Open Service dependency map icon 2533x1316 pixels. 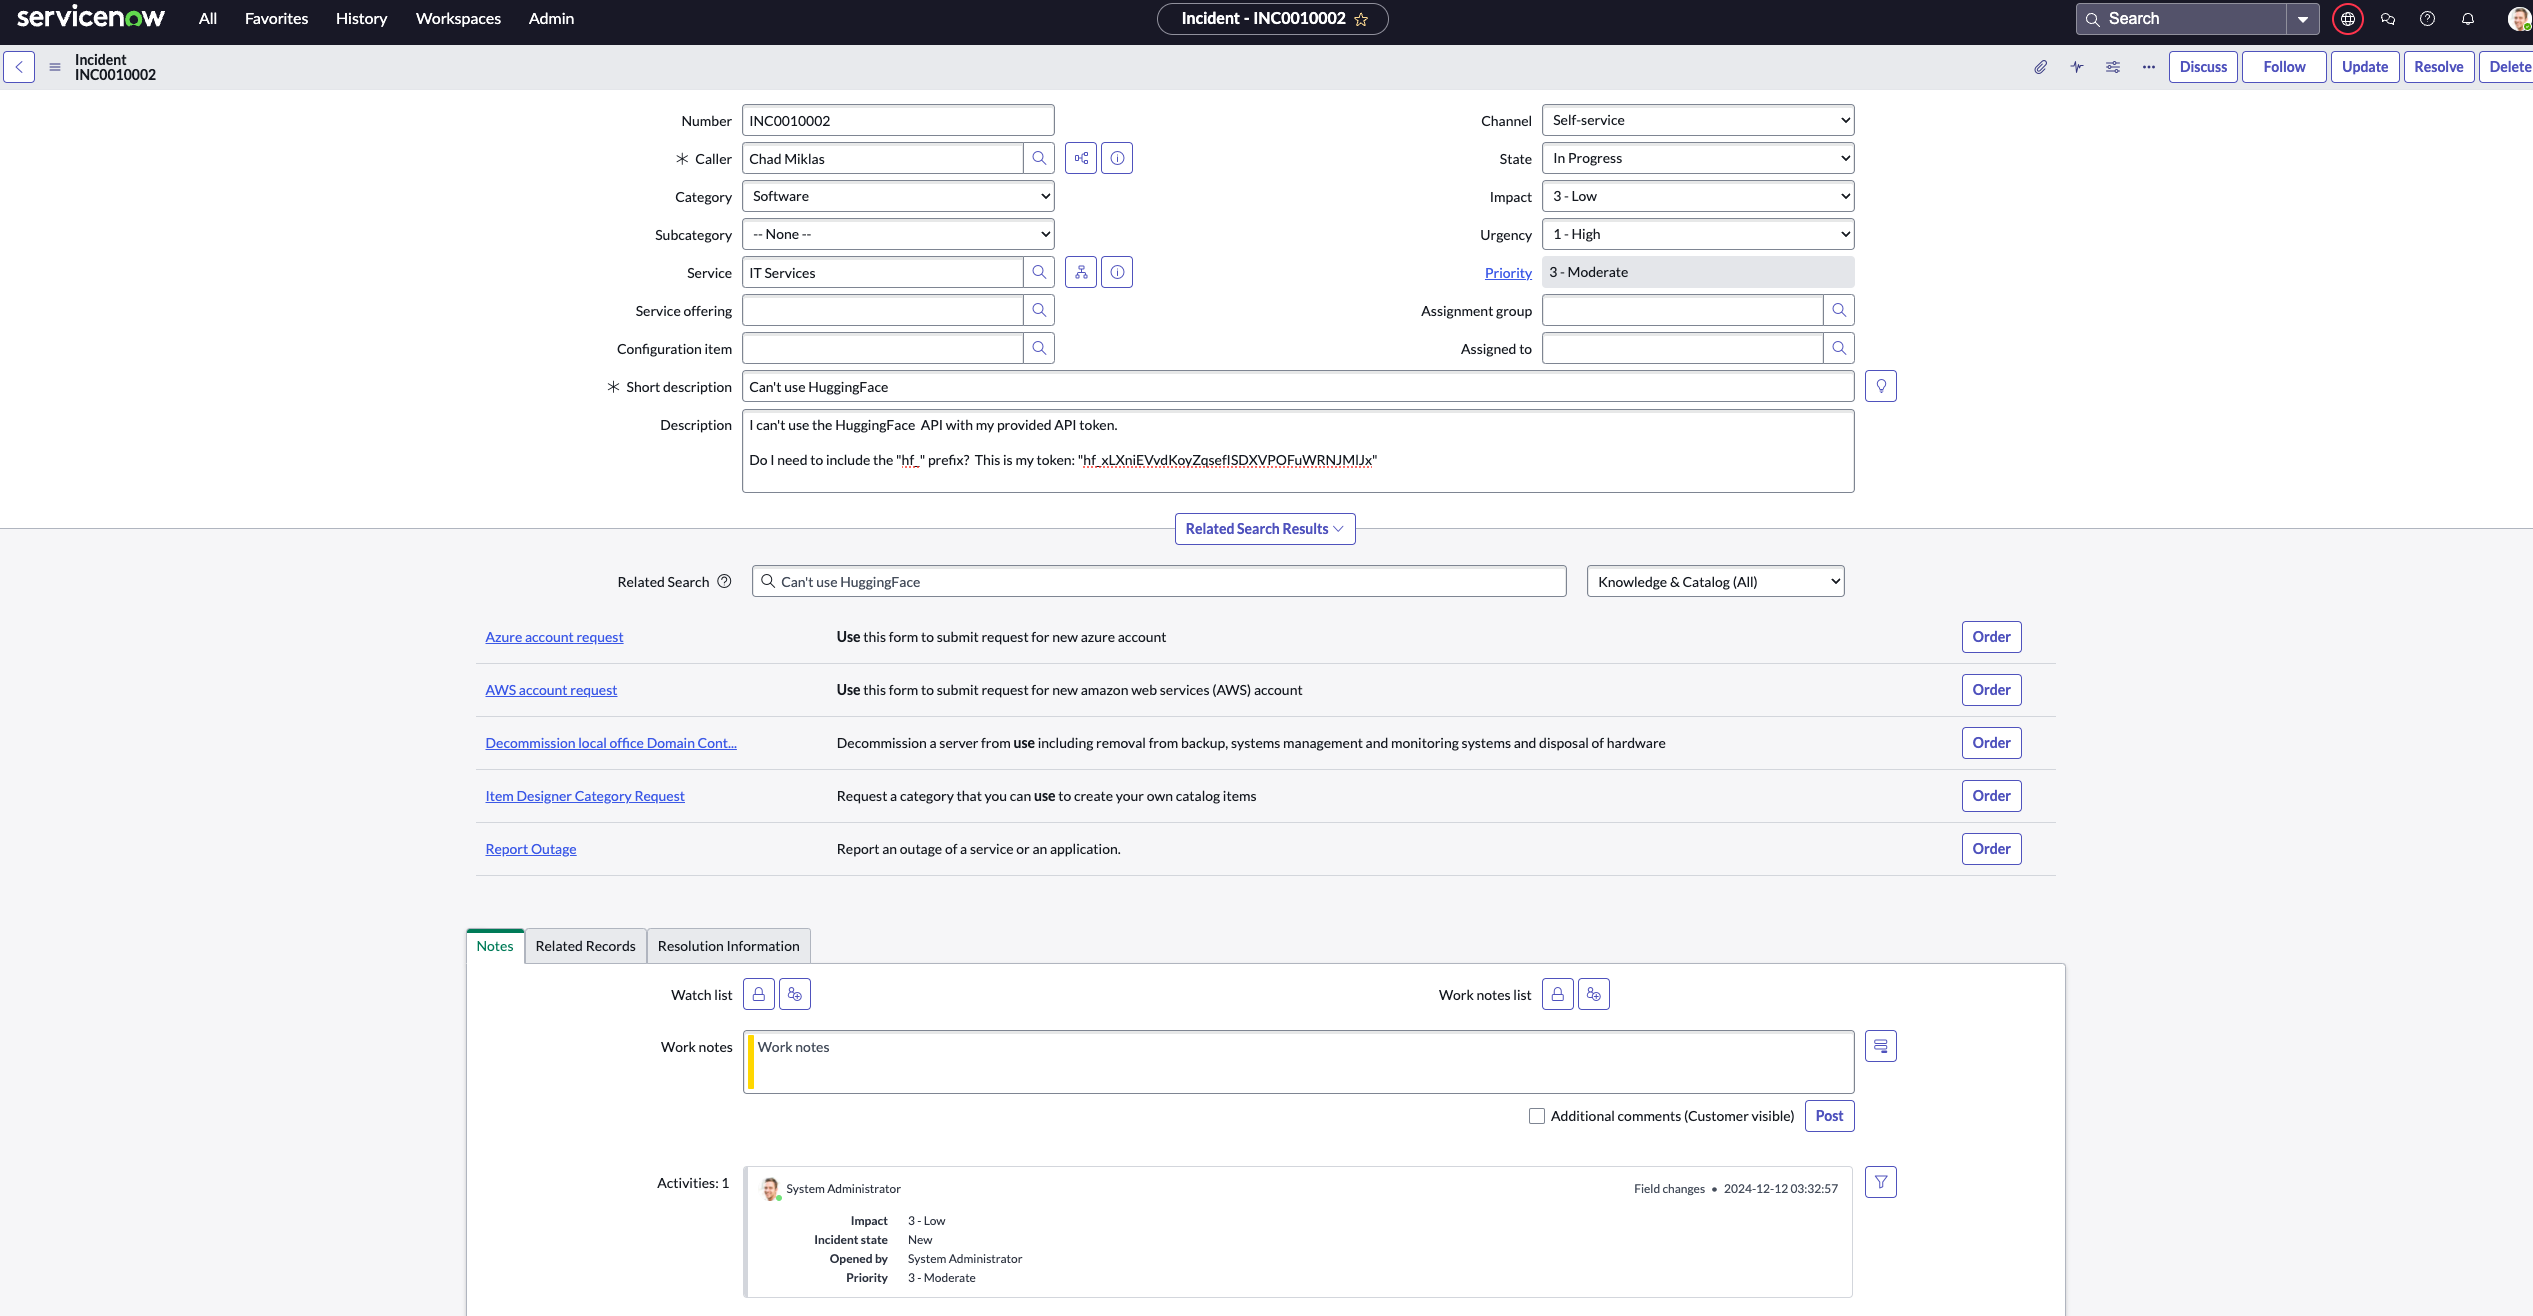point(1081,272)
